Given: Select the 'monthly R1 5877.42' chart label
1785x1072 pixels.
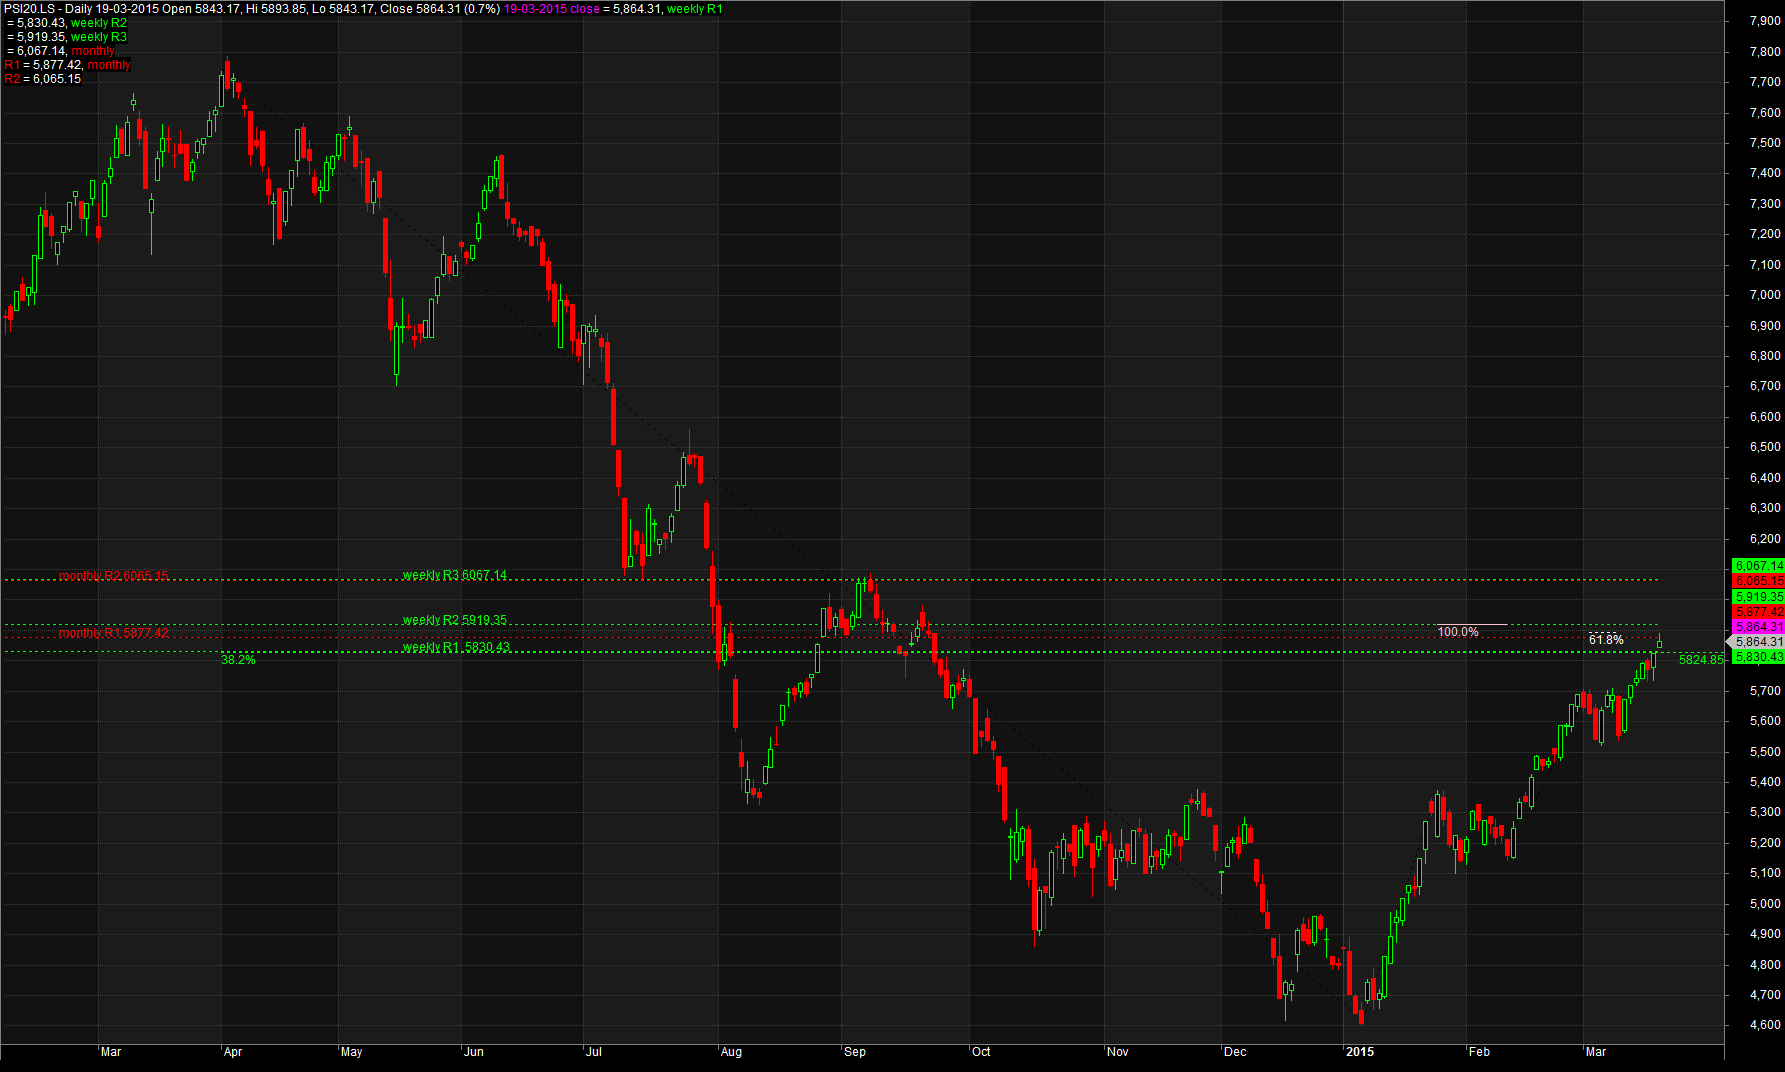Looking at the screenshot, I should pos(113,633).
